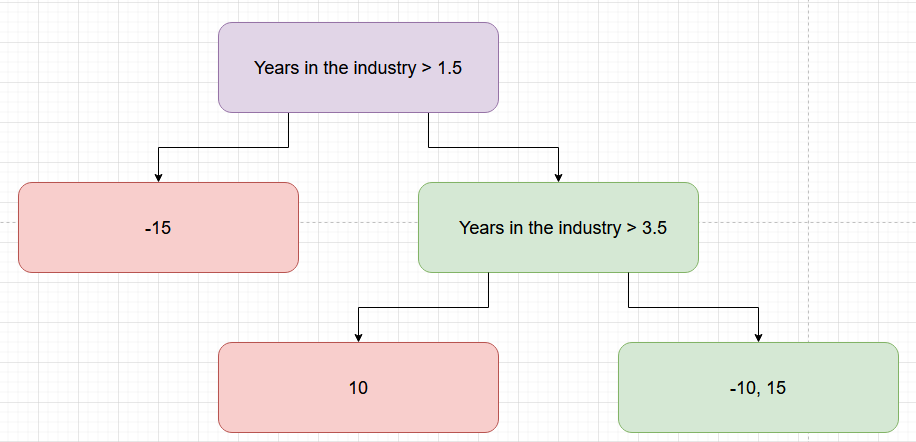
Task: Select the red box labeled -15
Action: click(158, 227)
